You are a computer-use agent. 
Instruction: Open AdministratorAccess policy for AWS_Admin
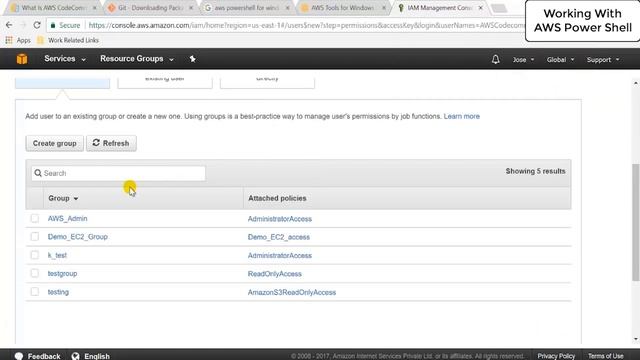pos(280,219)
